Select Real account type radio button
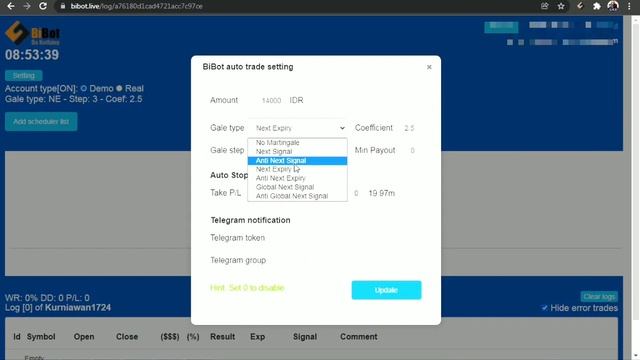 119,88
